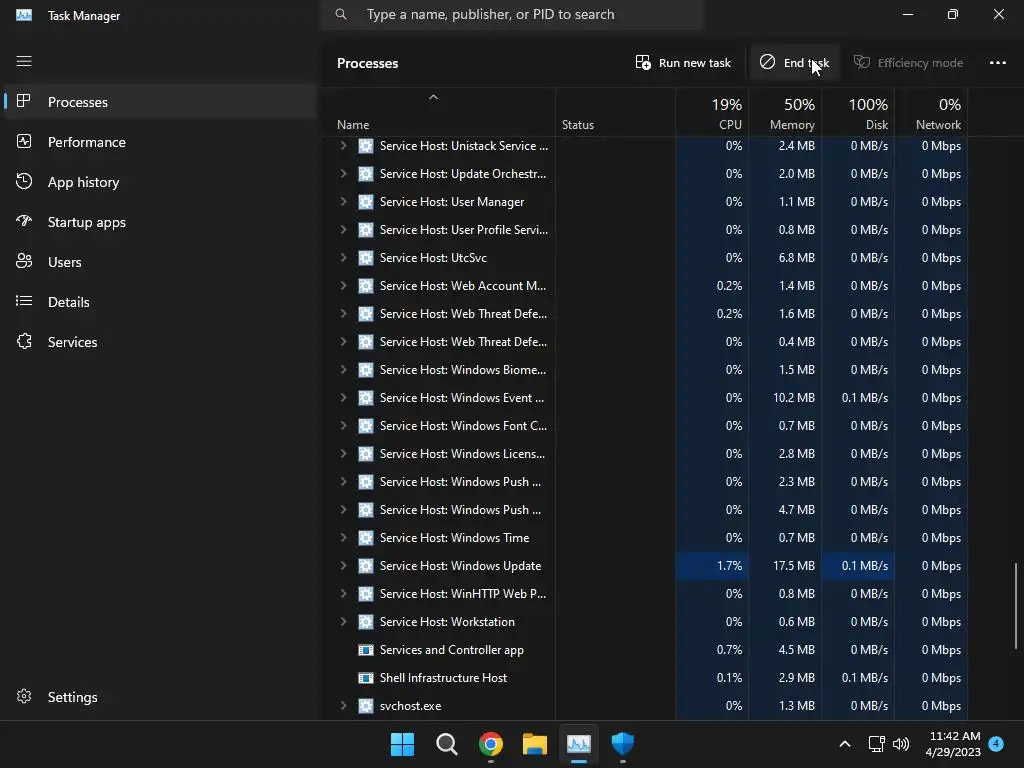Click the process list vertical scrollbar
1024x768 pixels.
point(1016,605)
